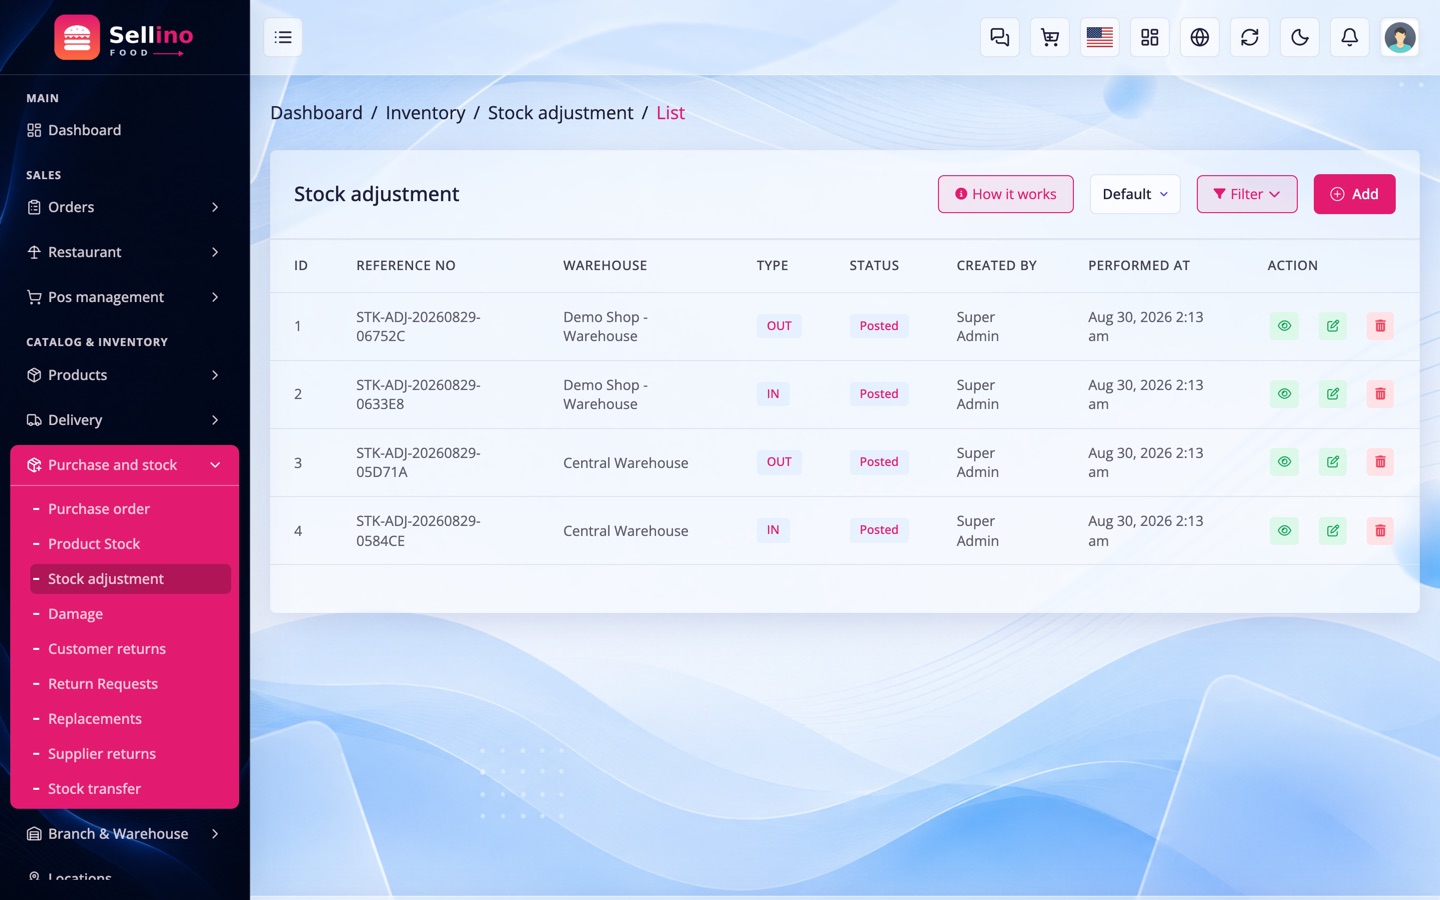Screen dimensions: 1440x900
Task: Open Dashboard in the sidebar
Action: [124, 130]
